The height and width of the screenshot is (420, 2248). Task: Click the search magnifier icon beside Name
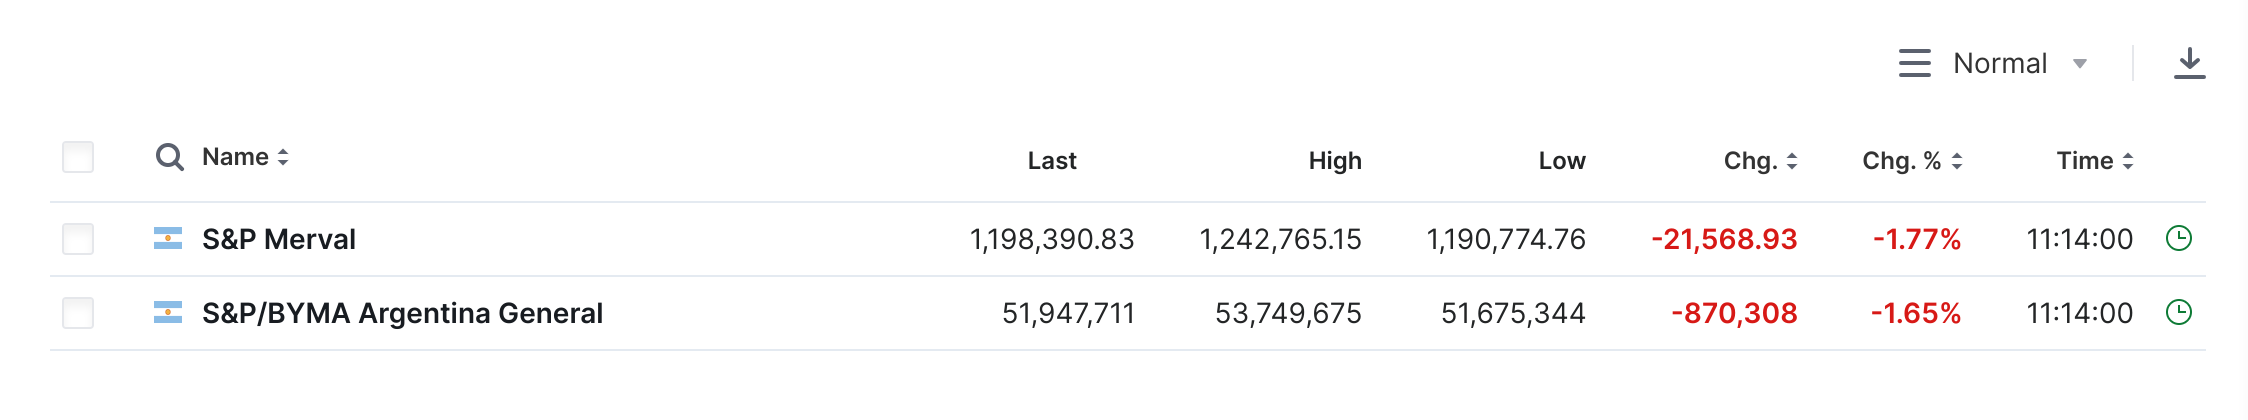point(170,157)
